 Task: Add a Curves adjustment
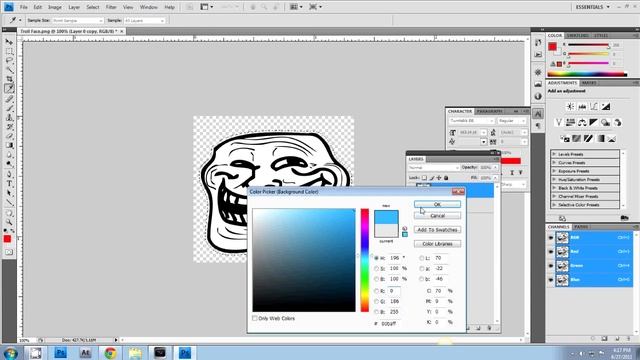tap(594, 107)
